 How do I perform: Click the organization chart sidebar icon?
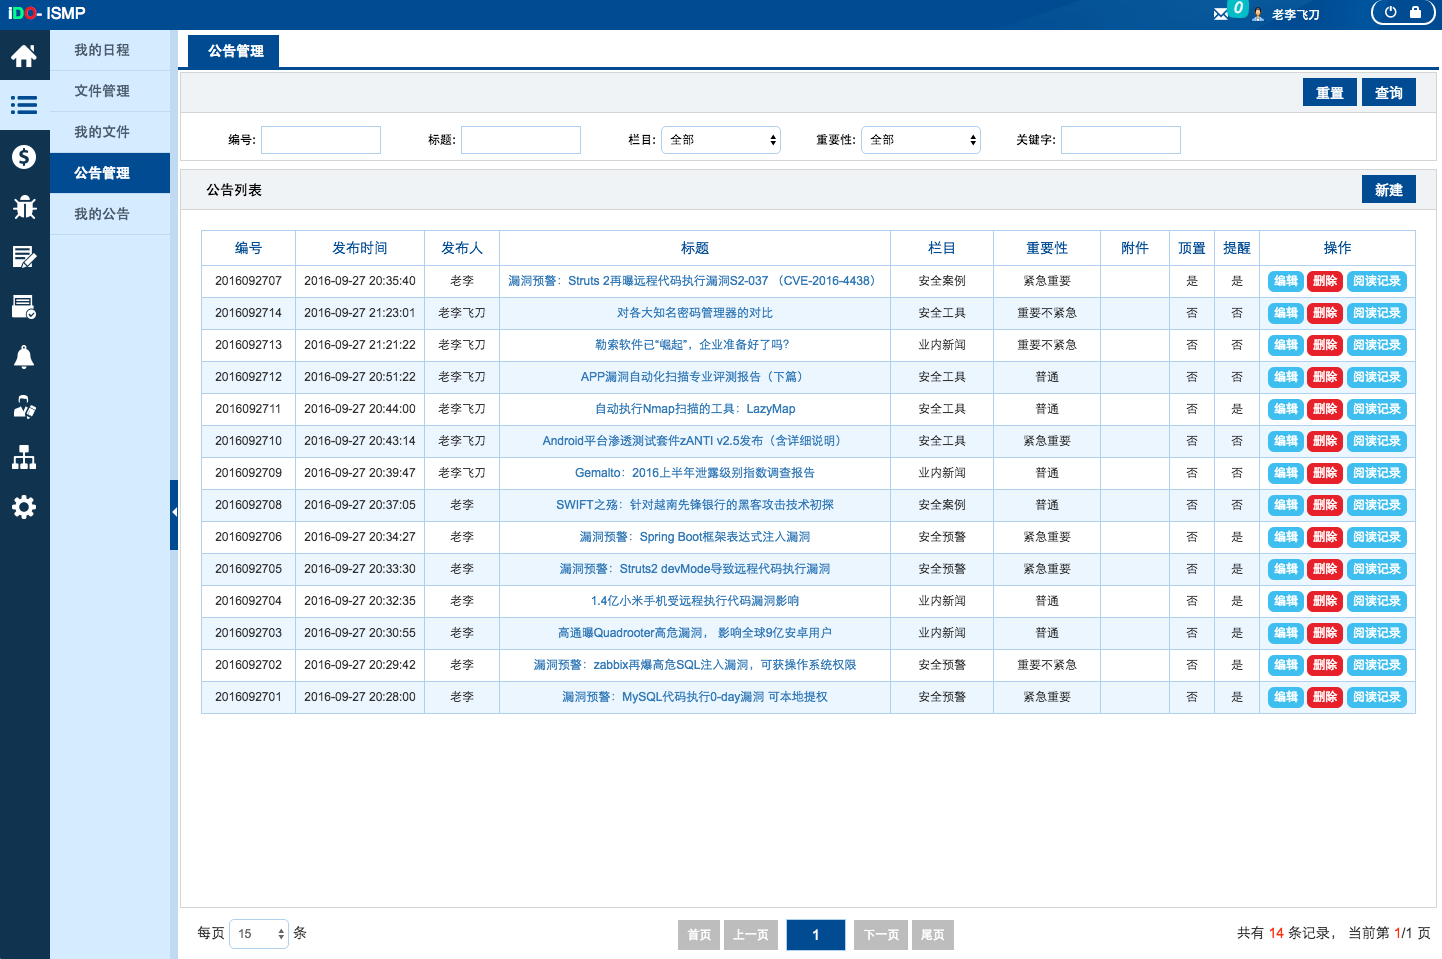coord(24,457)
